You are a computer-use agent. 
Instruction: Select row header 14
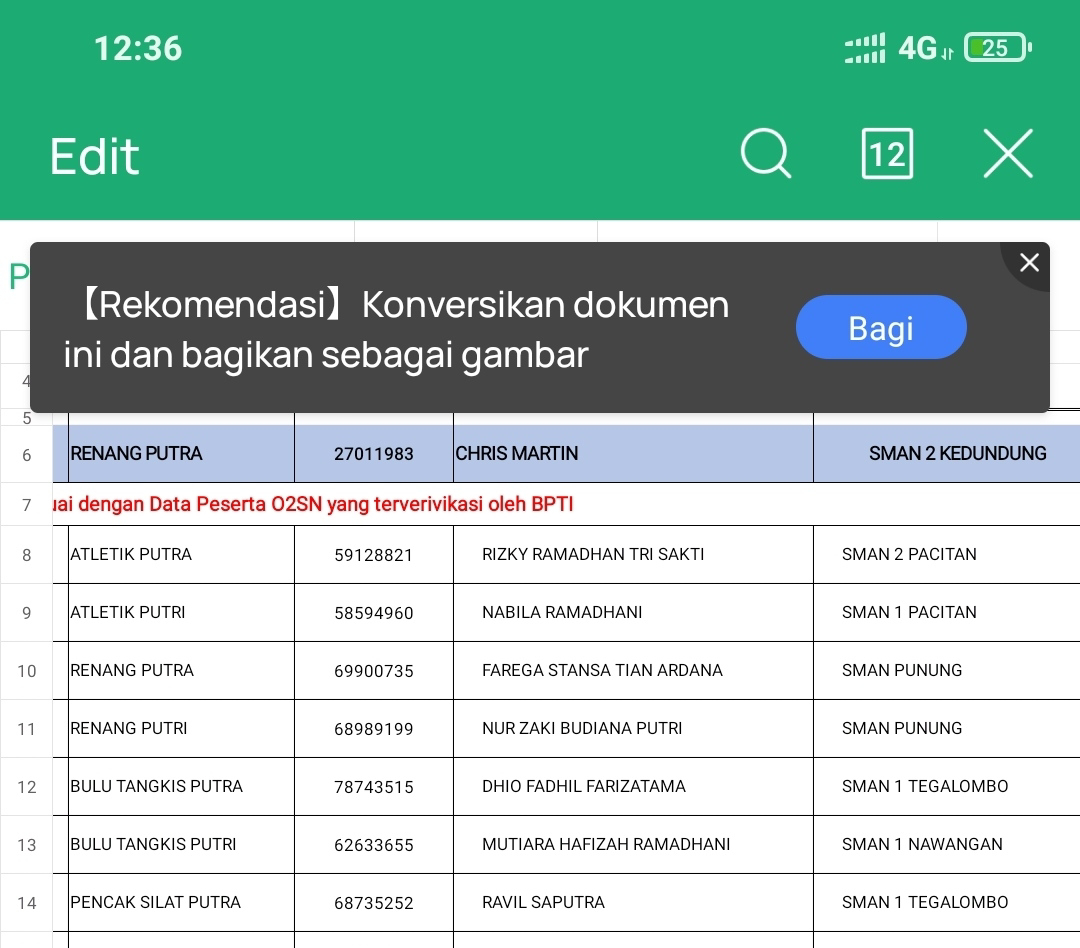26,903
